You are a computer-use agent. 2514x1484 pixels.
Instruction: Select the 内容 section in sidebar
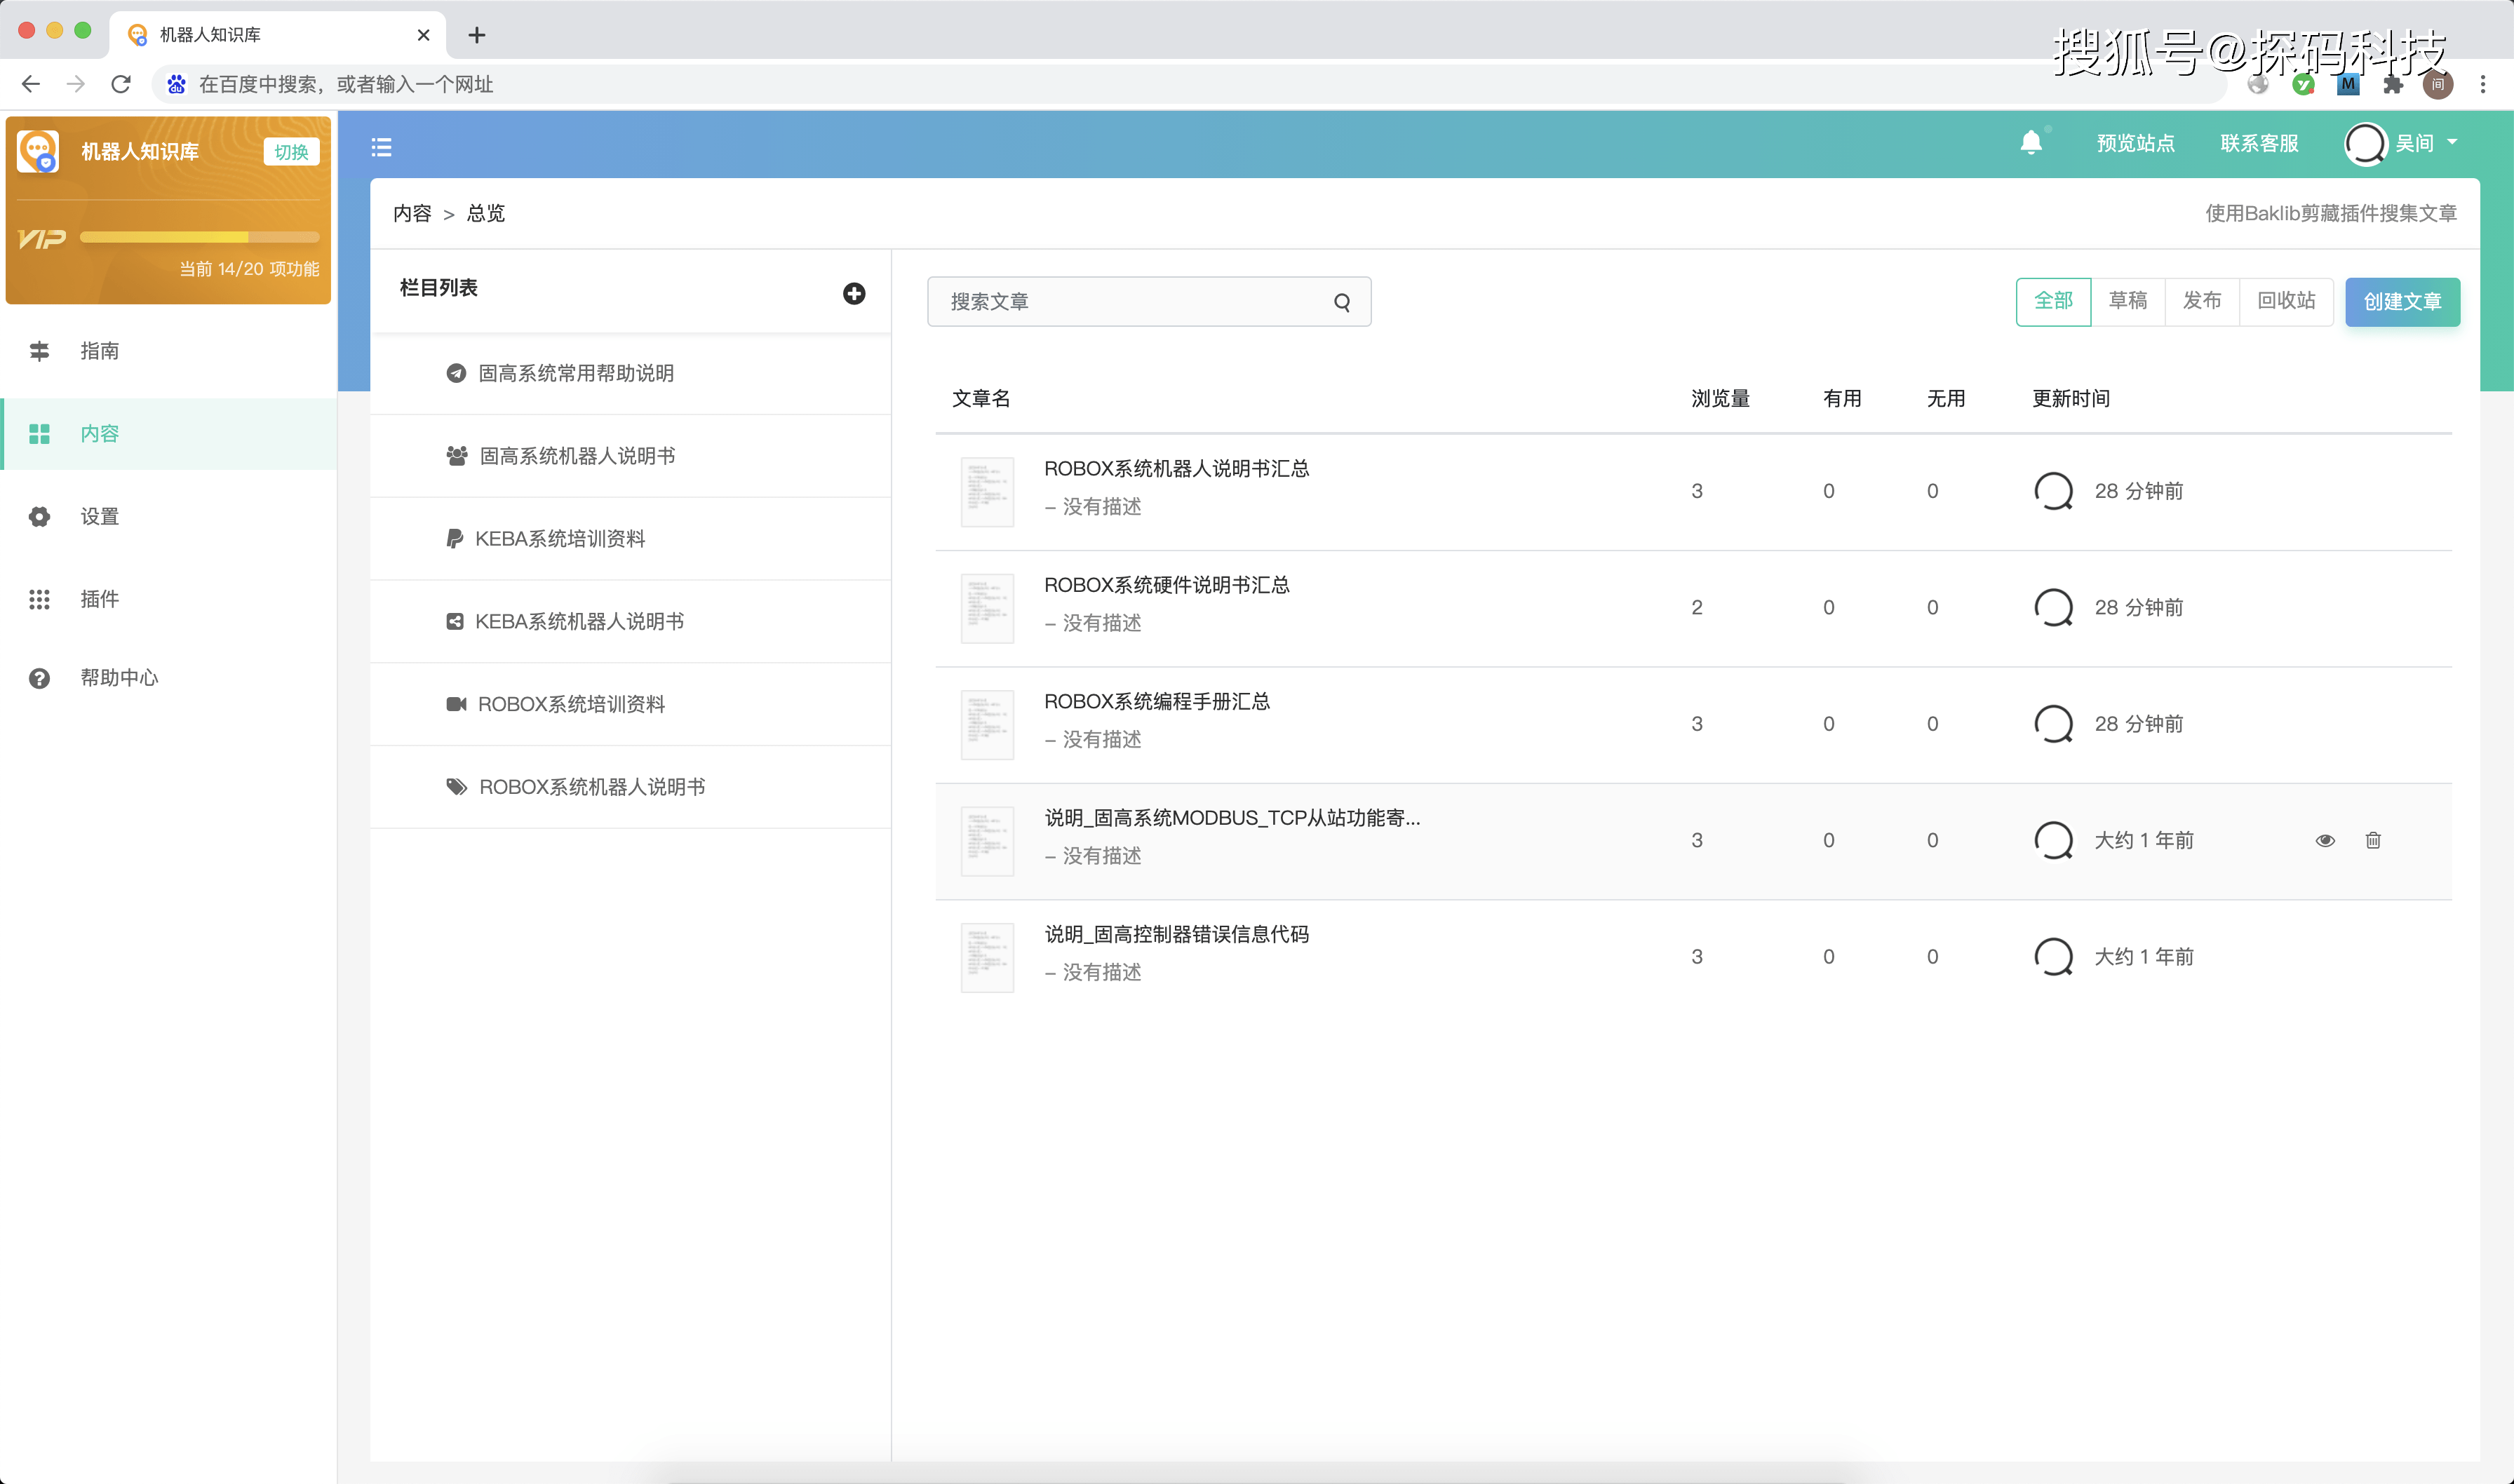click(x=100, y=433)
